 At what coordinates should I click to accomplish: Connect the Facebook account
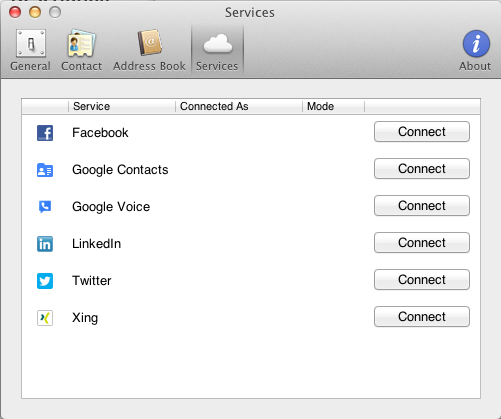pyautogui.click(x=422, y=132)
